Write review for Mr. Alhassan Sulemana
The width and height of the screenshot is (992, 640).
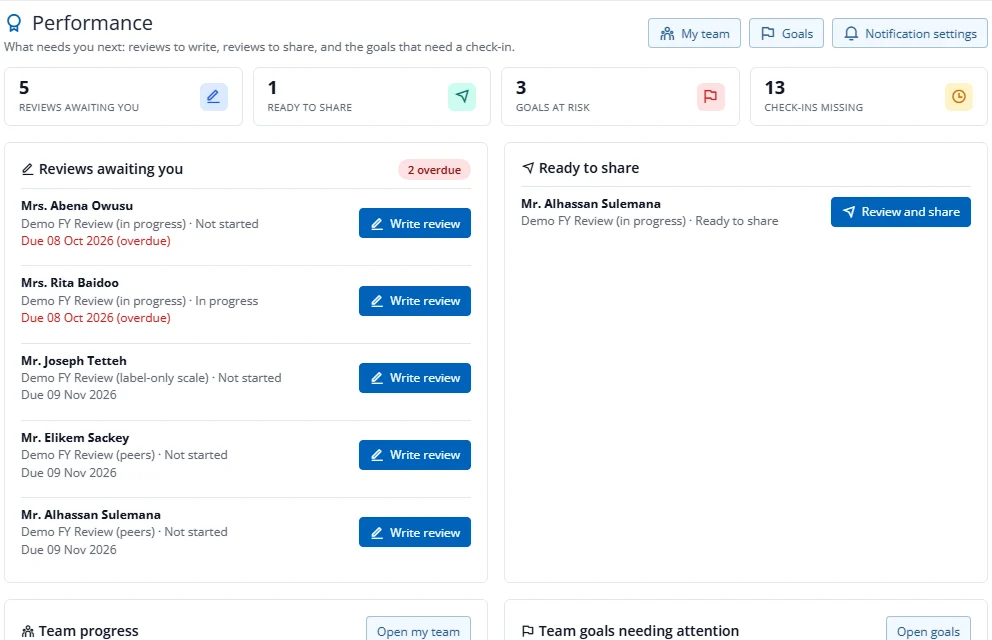click(415, 532)
